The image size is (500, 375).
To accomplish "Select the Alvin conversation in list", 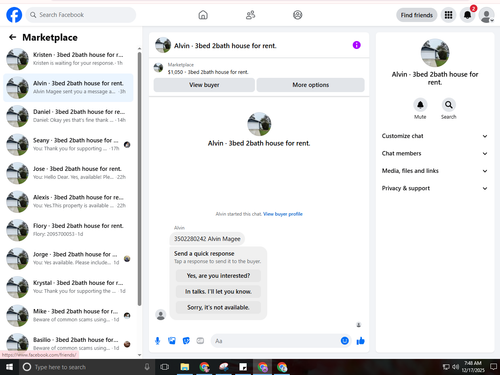I will (68, 88).
